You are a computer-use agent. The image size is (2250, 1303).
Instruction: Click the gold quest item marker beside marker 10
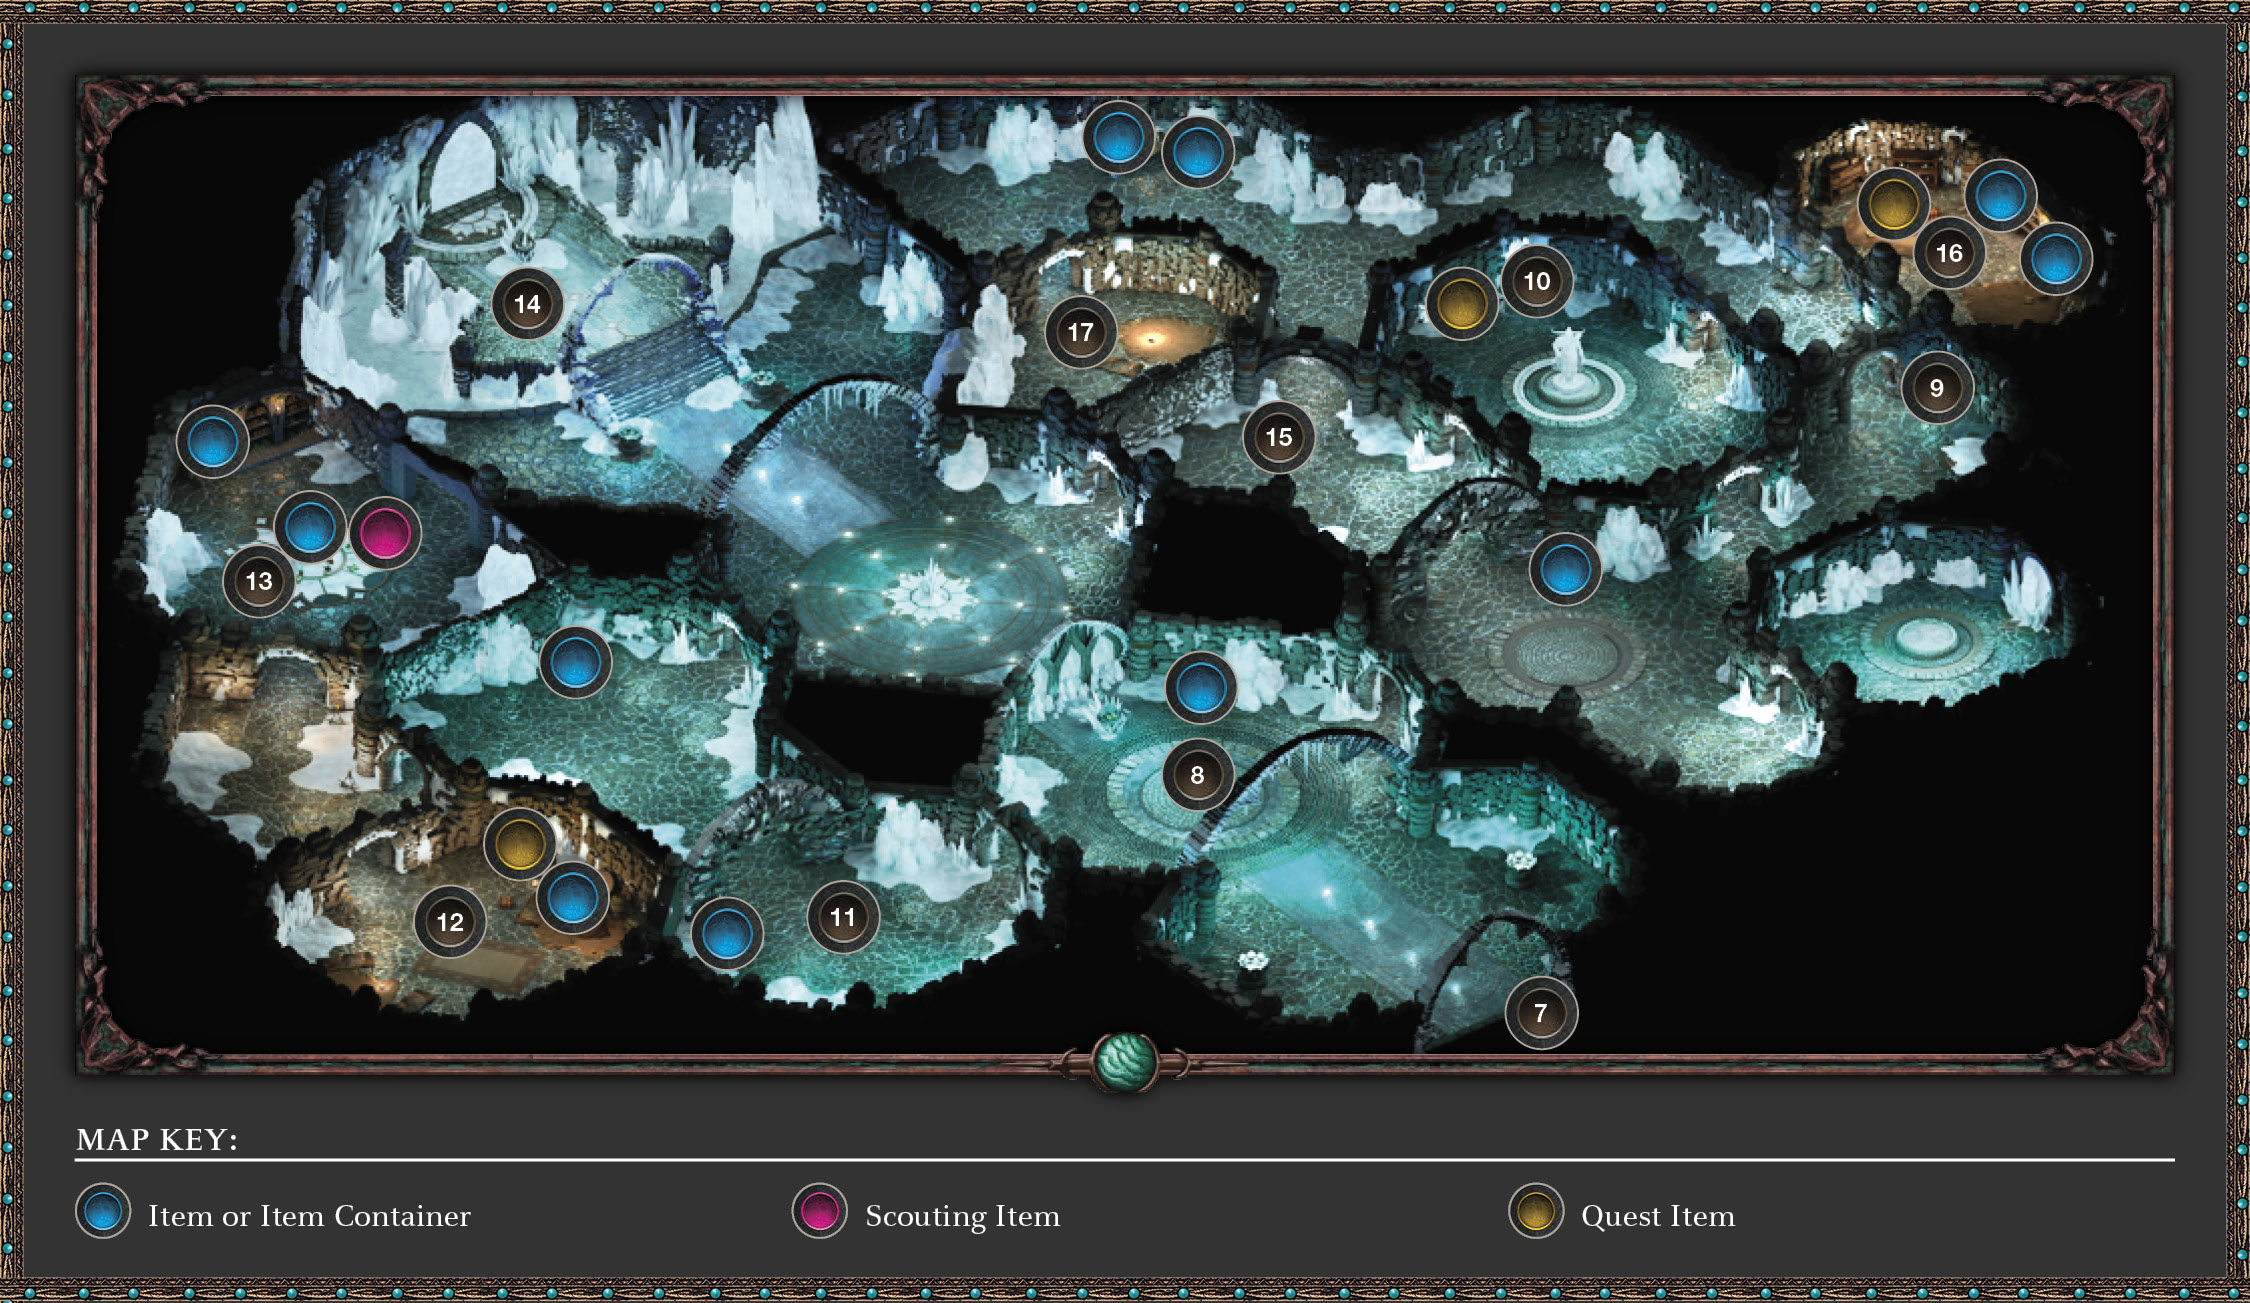click(x=1462, y=303)
